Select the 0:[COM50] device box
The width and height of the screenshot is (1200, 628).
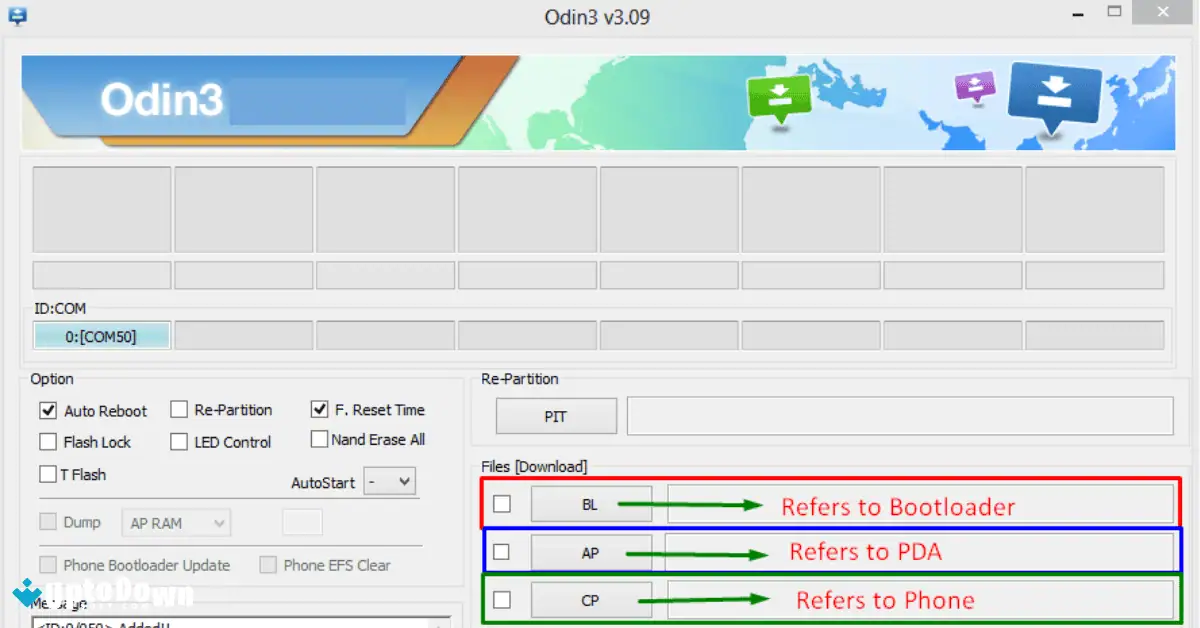pyautogui.click(x=101, y=335)
